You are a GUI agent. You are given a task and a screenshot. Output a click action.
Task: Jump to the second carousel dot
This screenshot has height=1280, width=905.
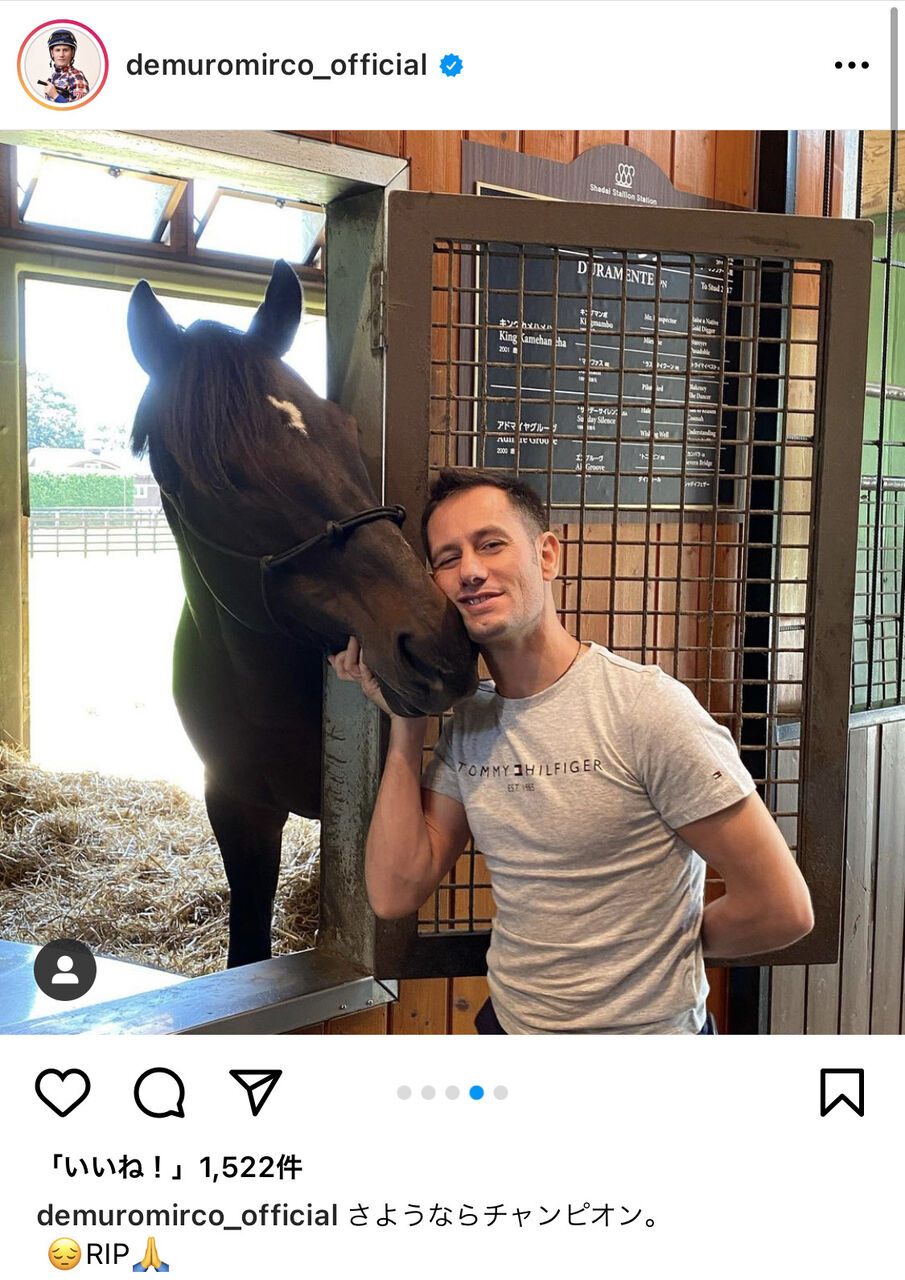428,1092
